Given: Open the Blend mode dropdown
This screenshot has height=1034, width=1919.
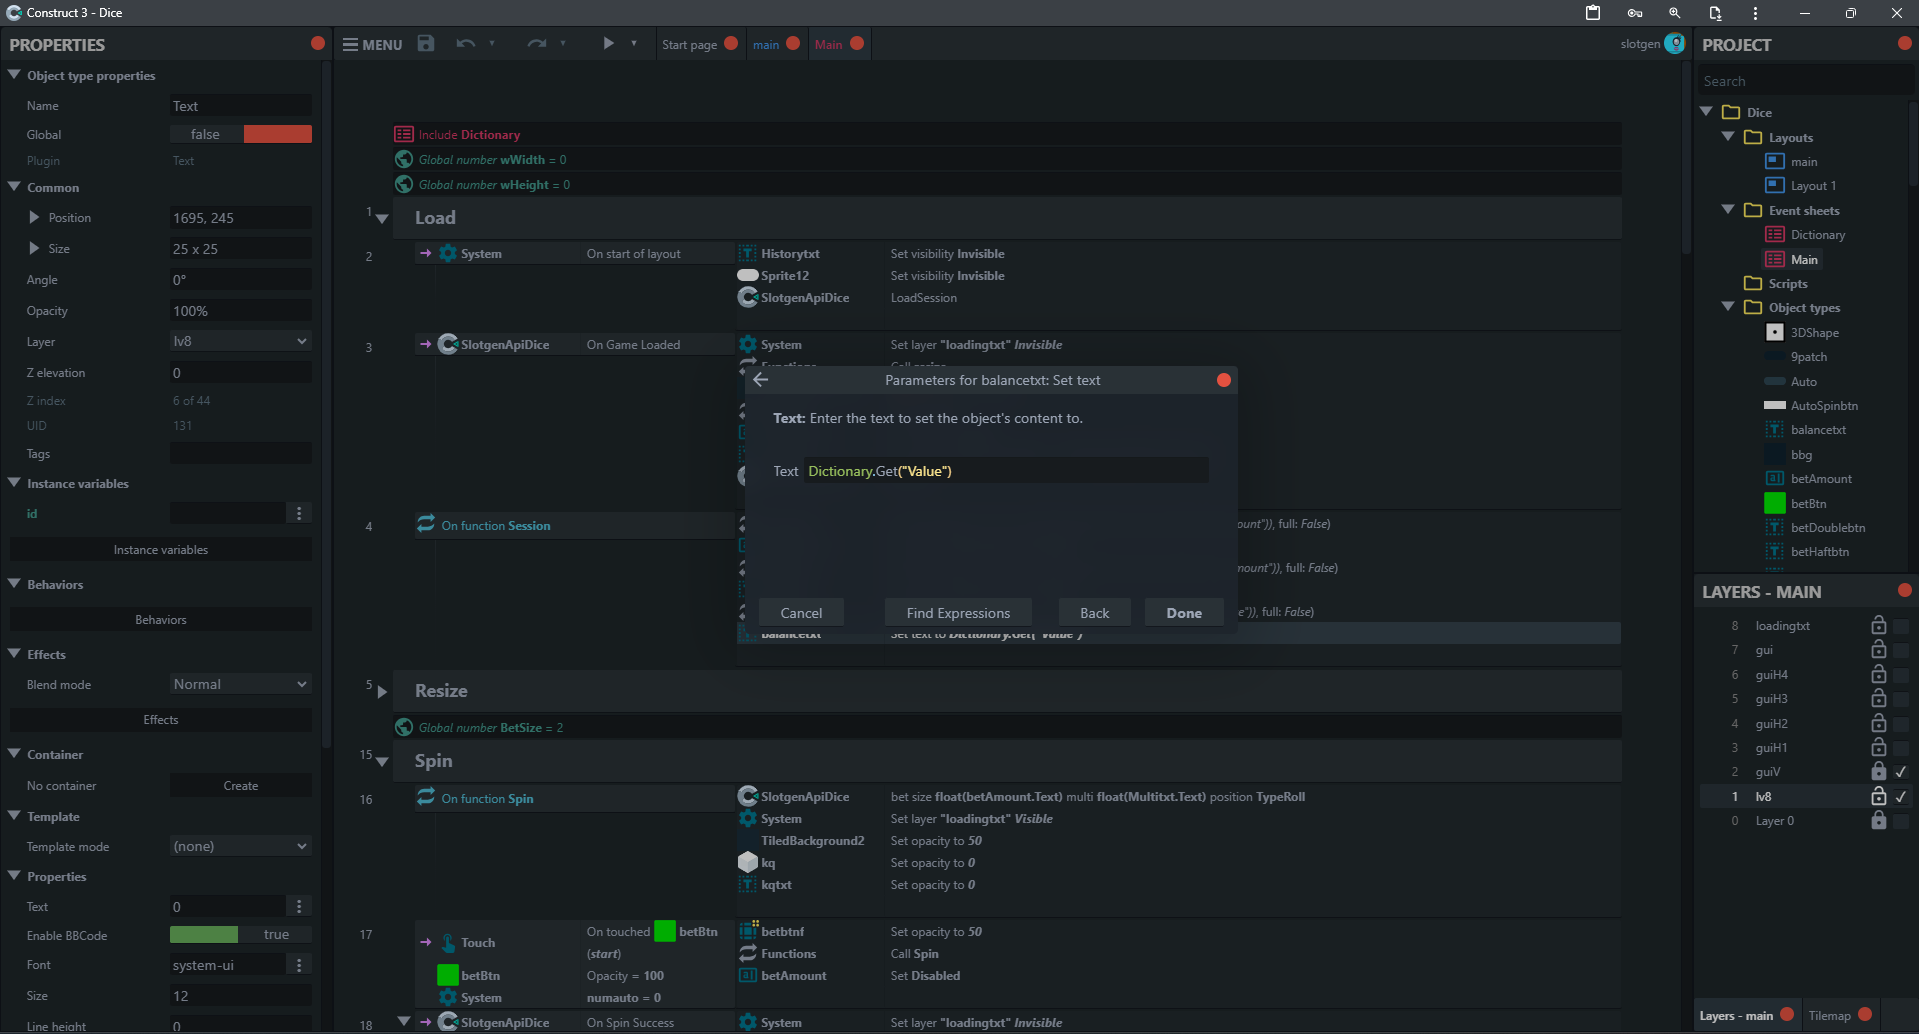Looking at the screenshot, I should click(x=240, y=684).
